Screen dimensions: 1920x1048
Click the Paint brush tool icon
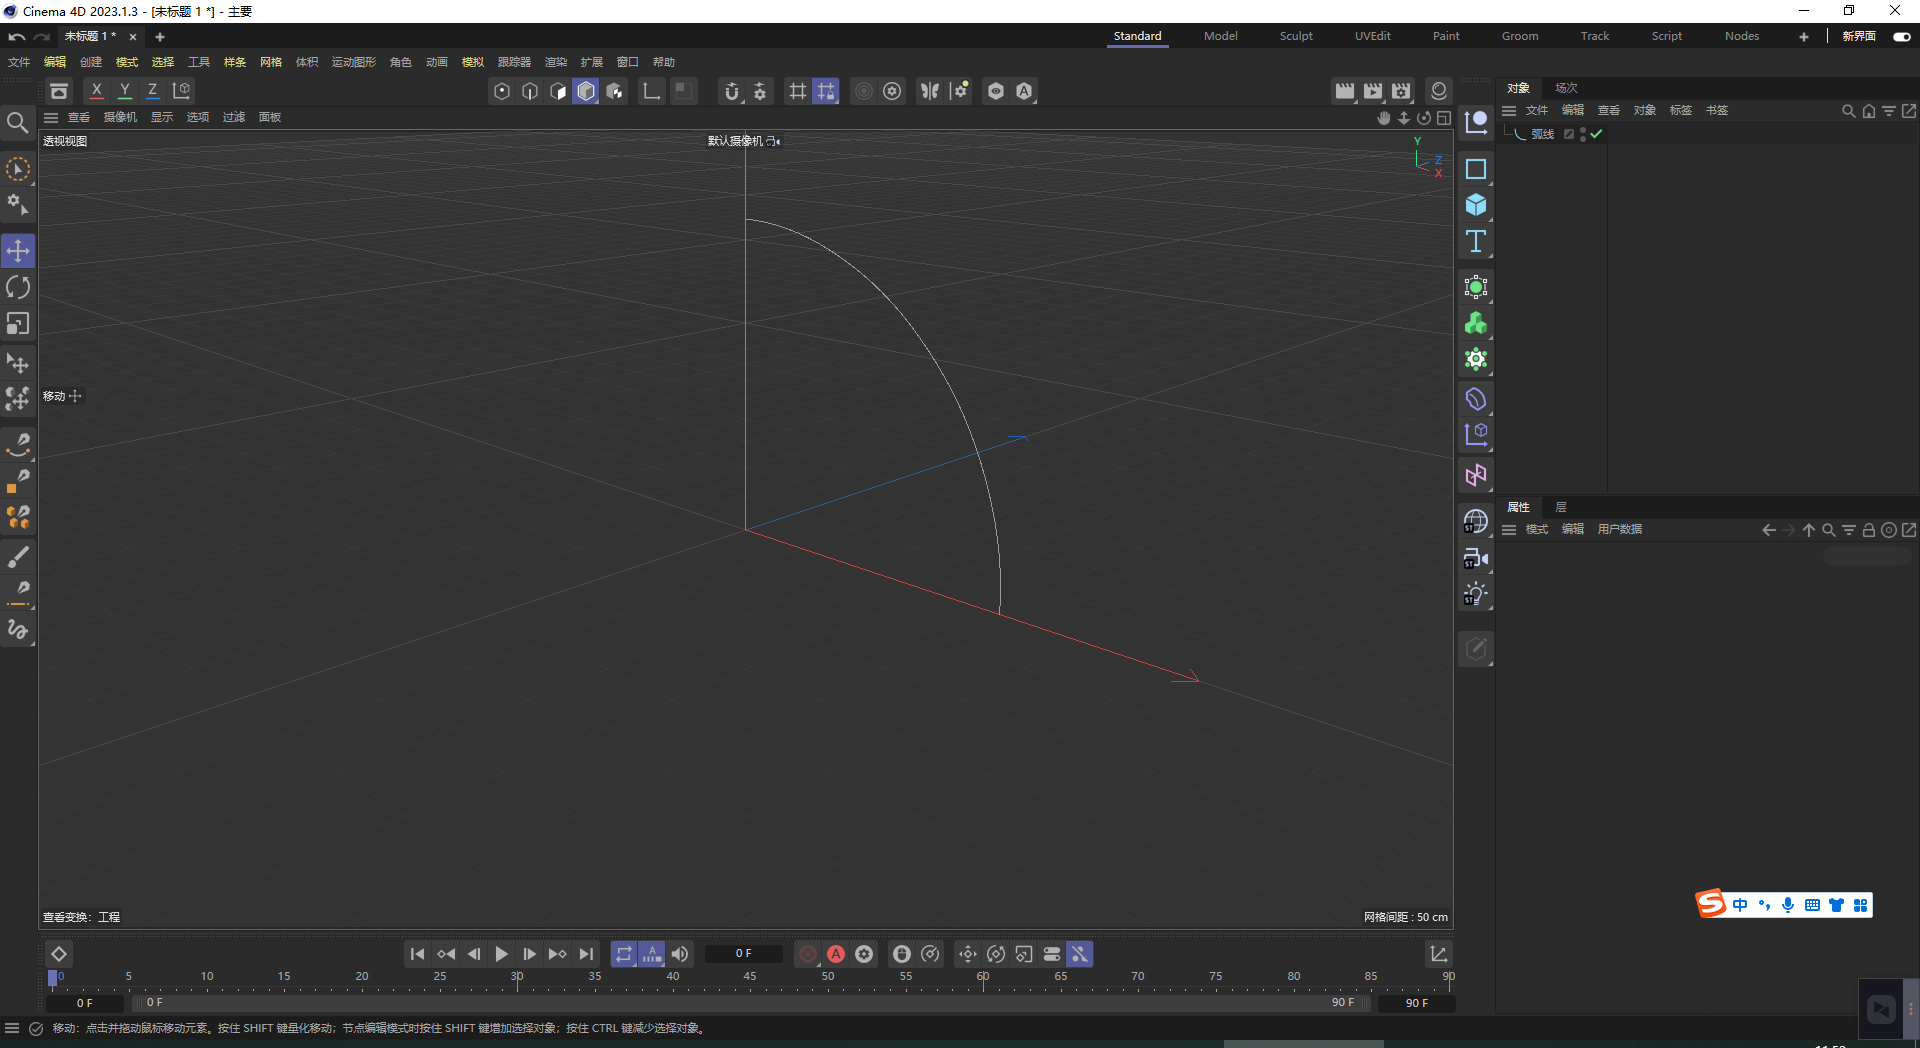(x=18, y=556)
